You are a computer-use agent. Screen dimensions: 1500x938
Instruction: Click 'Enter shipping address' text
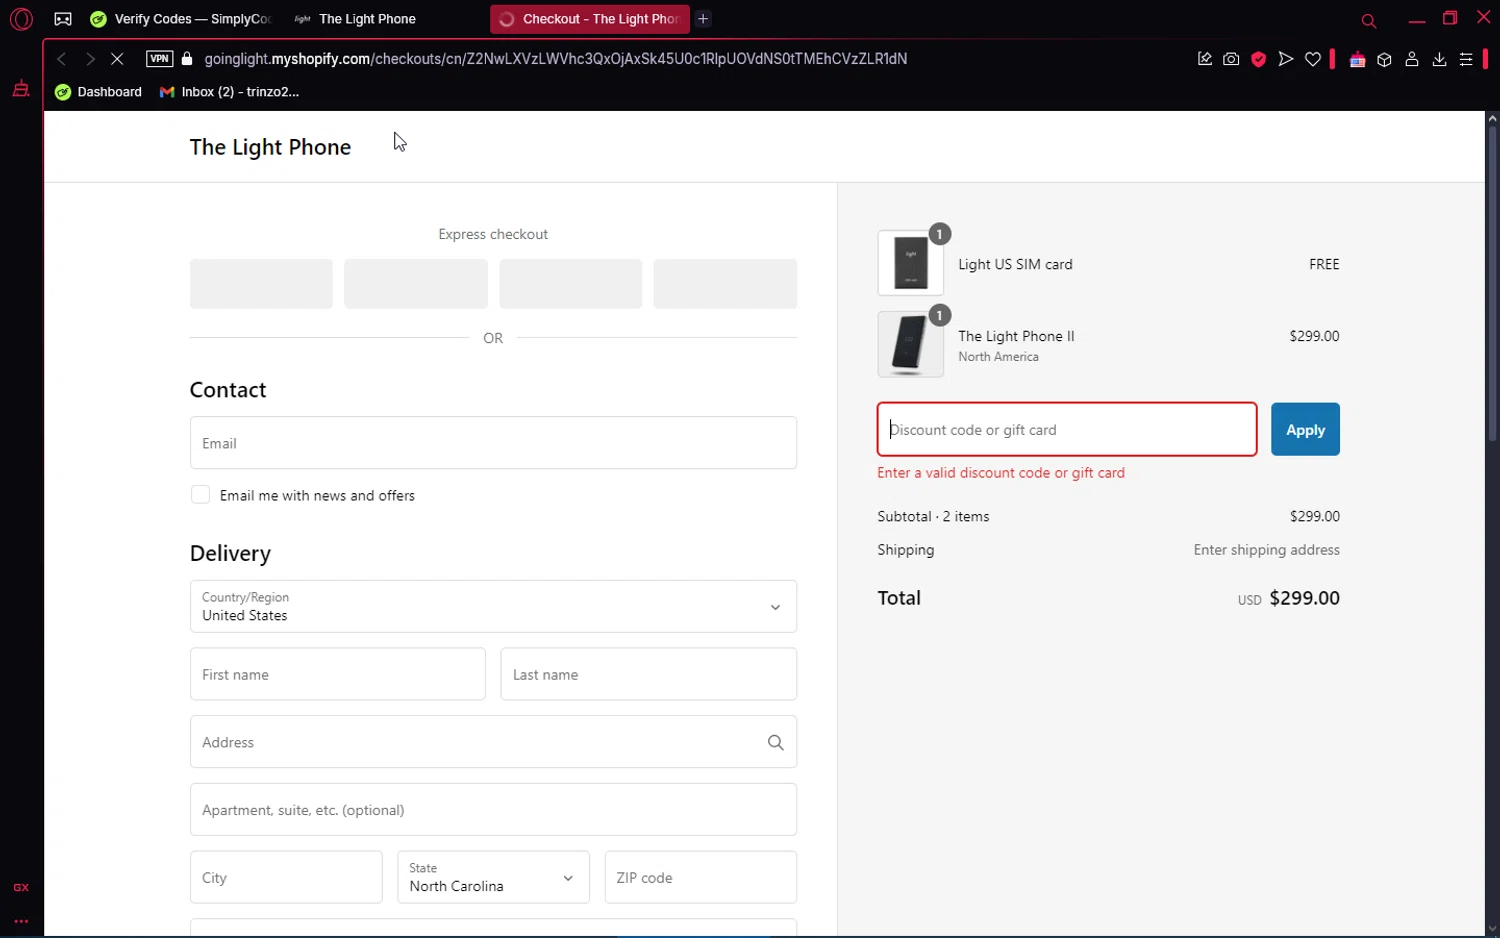(x=1266, y=550)
